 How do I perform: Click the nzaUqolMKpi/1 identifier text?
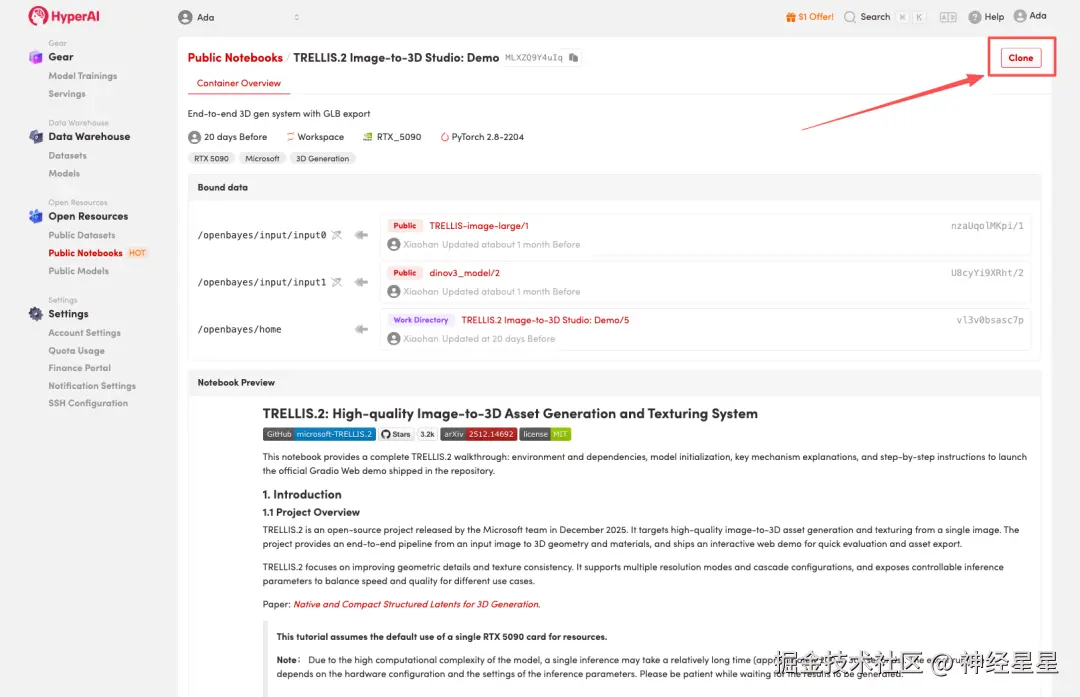[x=987, y=226]
